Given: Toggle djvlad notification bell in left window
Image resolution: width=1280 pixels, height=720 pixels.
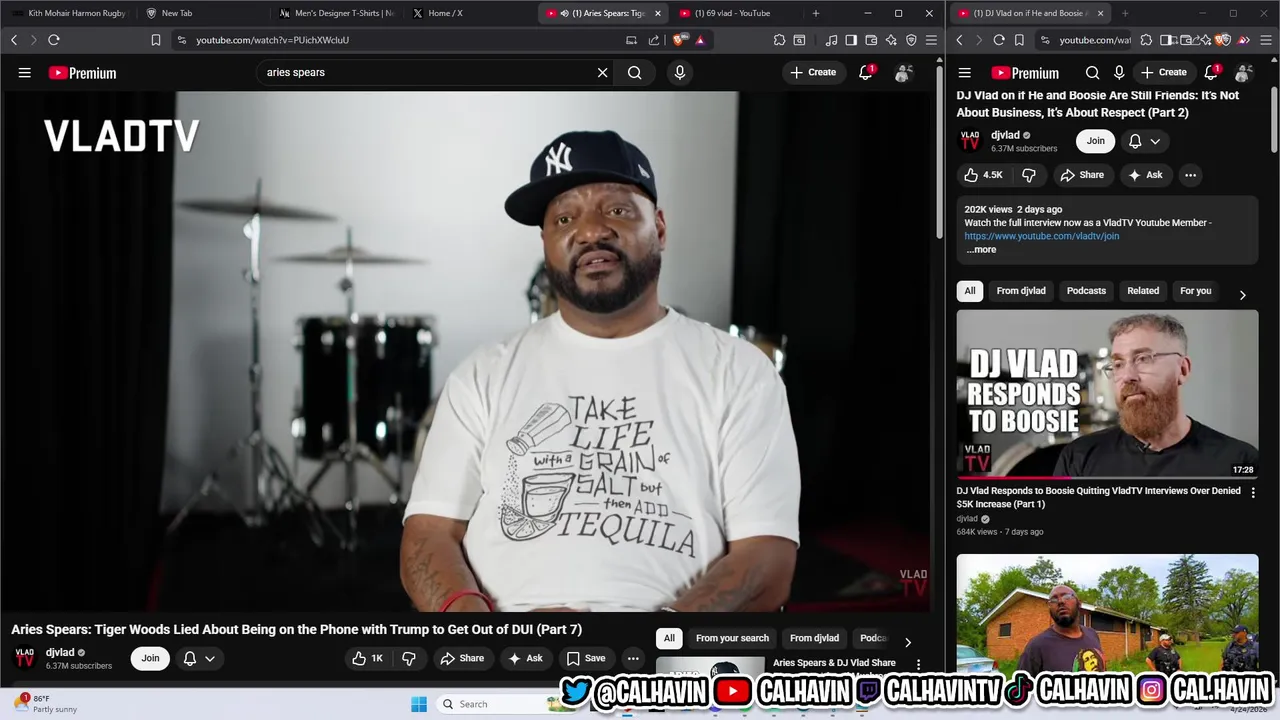Looking at the screenshot, I should pos(189,658).
